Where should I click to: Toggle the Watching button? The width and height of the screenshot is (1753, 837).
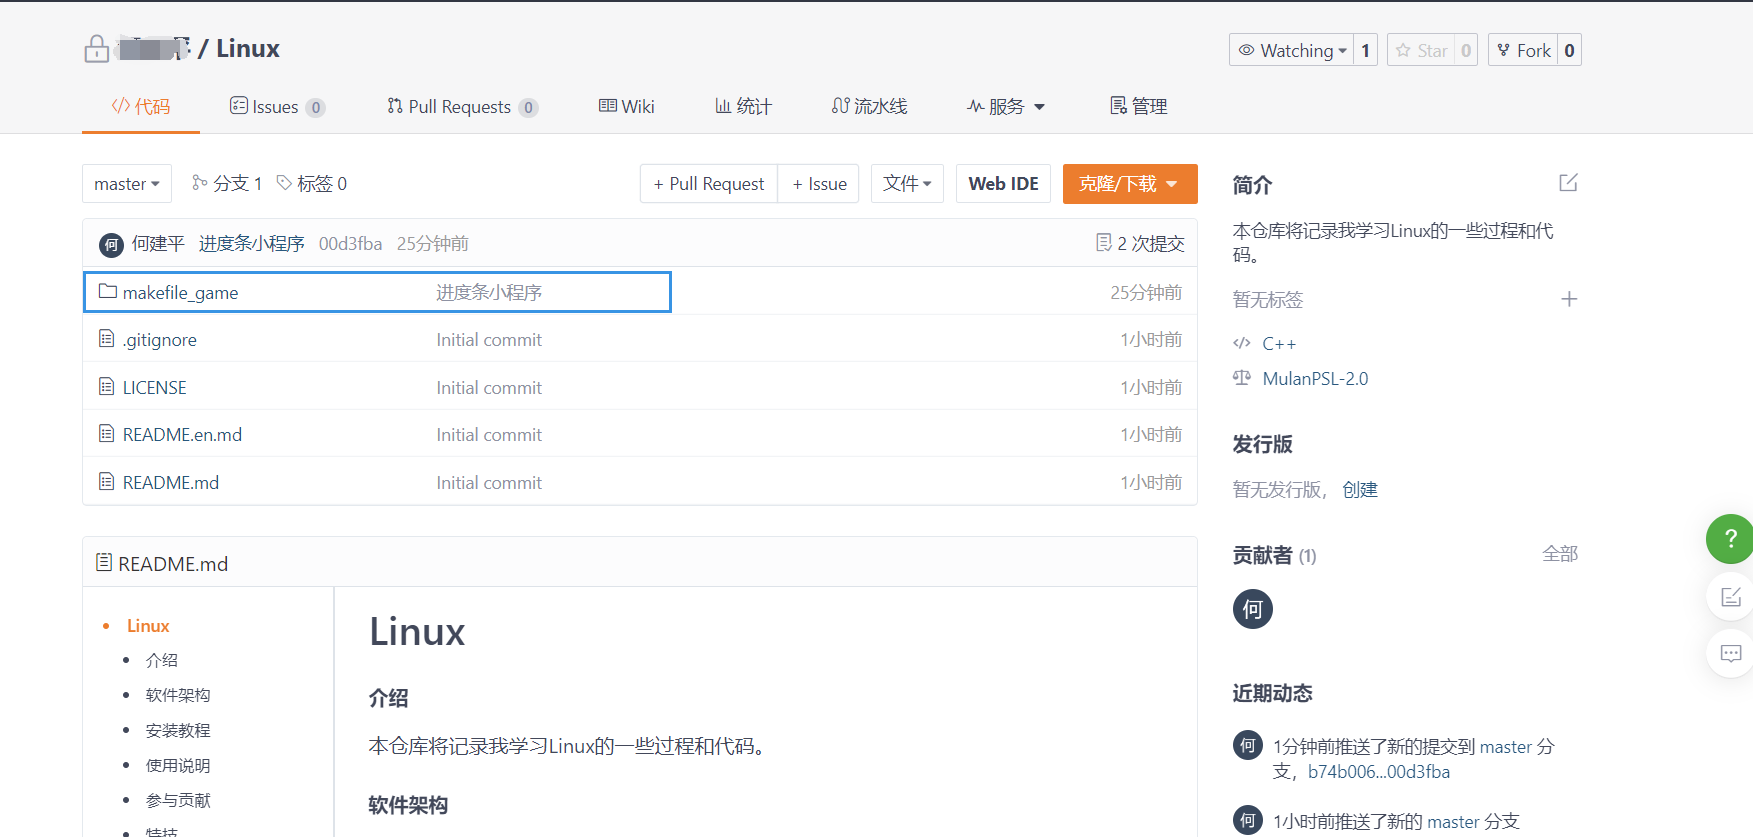[x=1292, y=50]
